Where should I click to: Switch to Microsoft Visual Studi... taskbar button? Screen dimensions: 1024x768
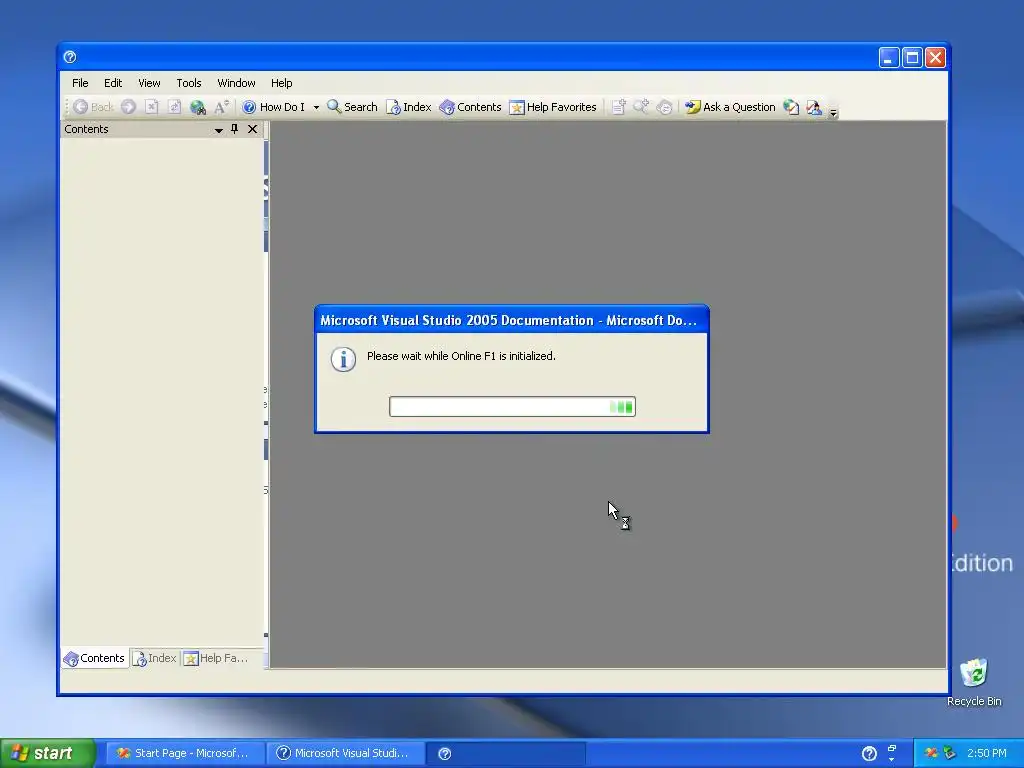pyautogui.click(x=345, y=753)
